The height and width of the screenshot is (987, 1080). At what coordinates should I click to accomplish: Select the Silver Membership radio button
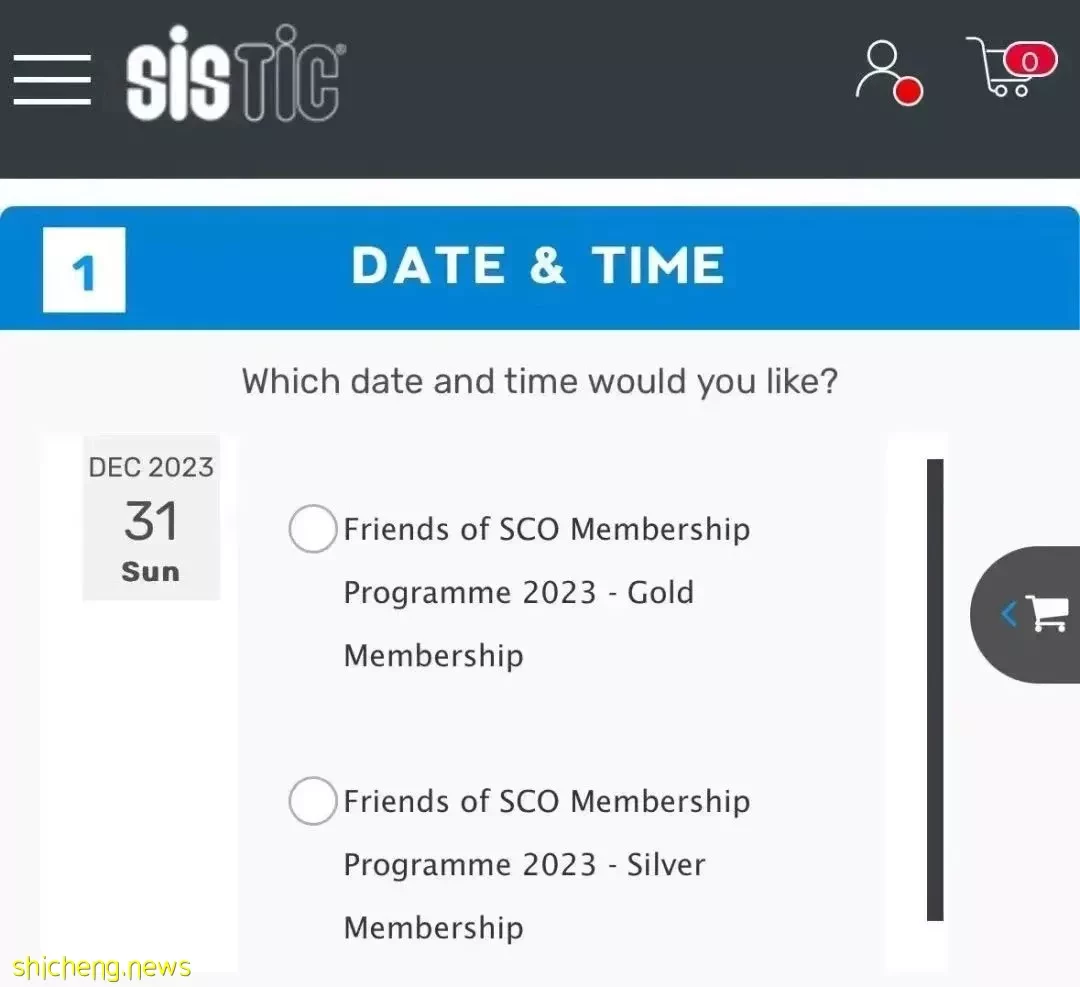pos(313,801)
